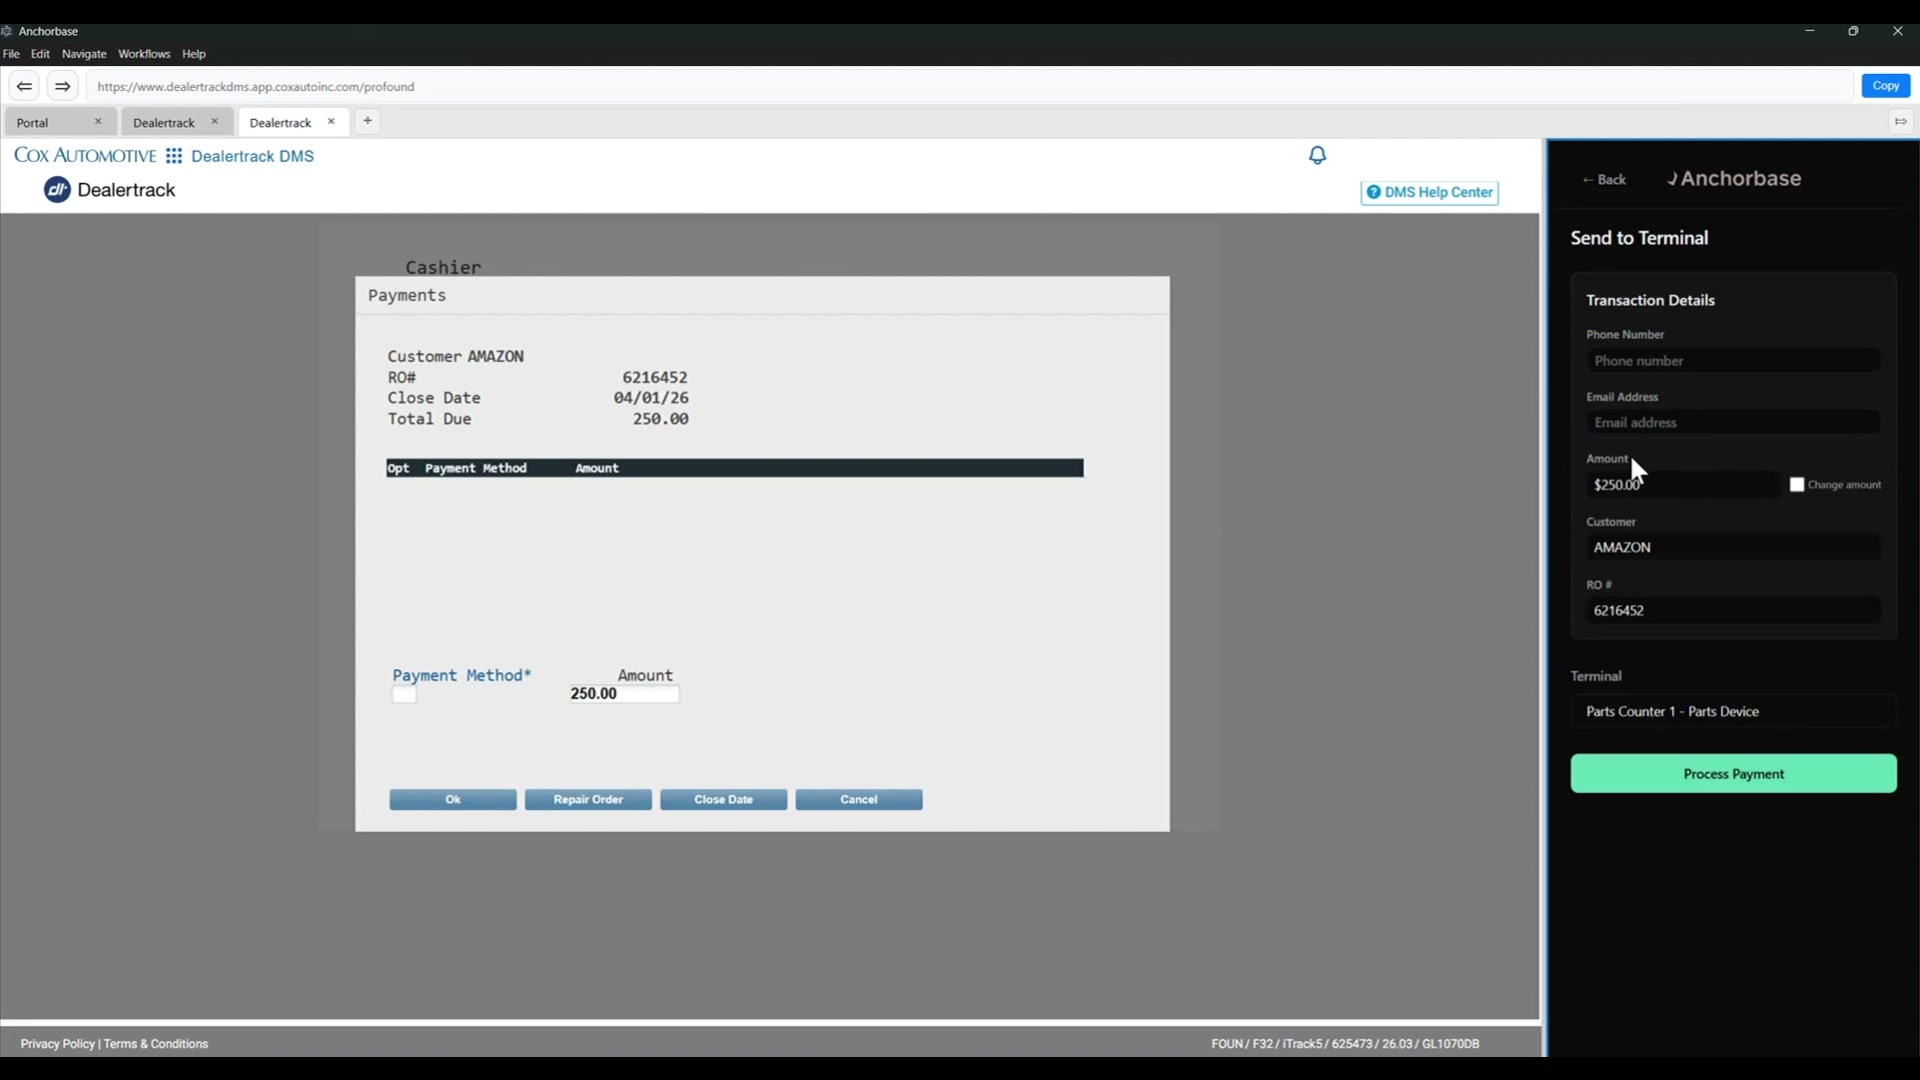
Task: Click the browser back arrow button
Action: (x=24, y=86)
